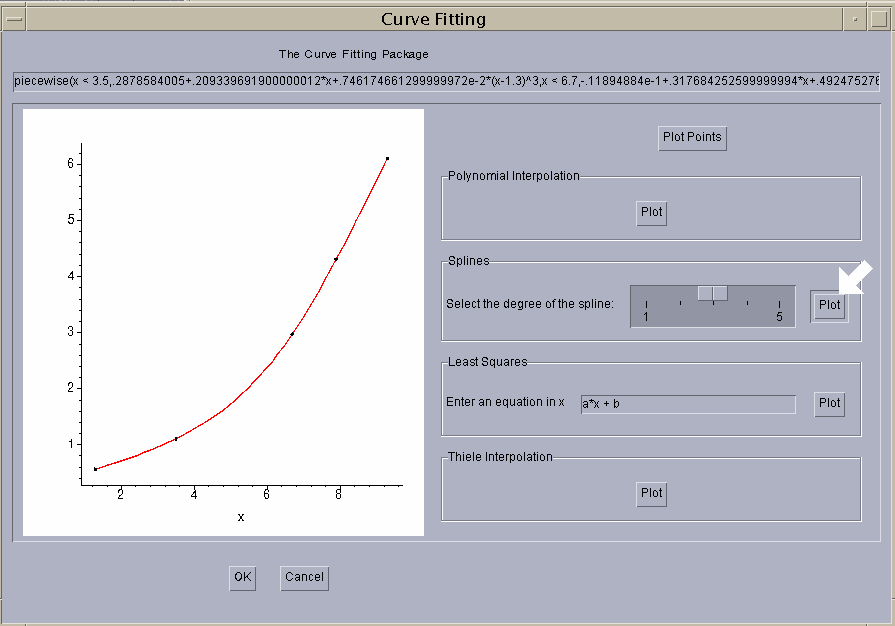Click the Plot Points button
The width and height of the screenshot is (895, 626).
pos(692,137)
